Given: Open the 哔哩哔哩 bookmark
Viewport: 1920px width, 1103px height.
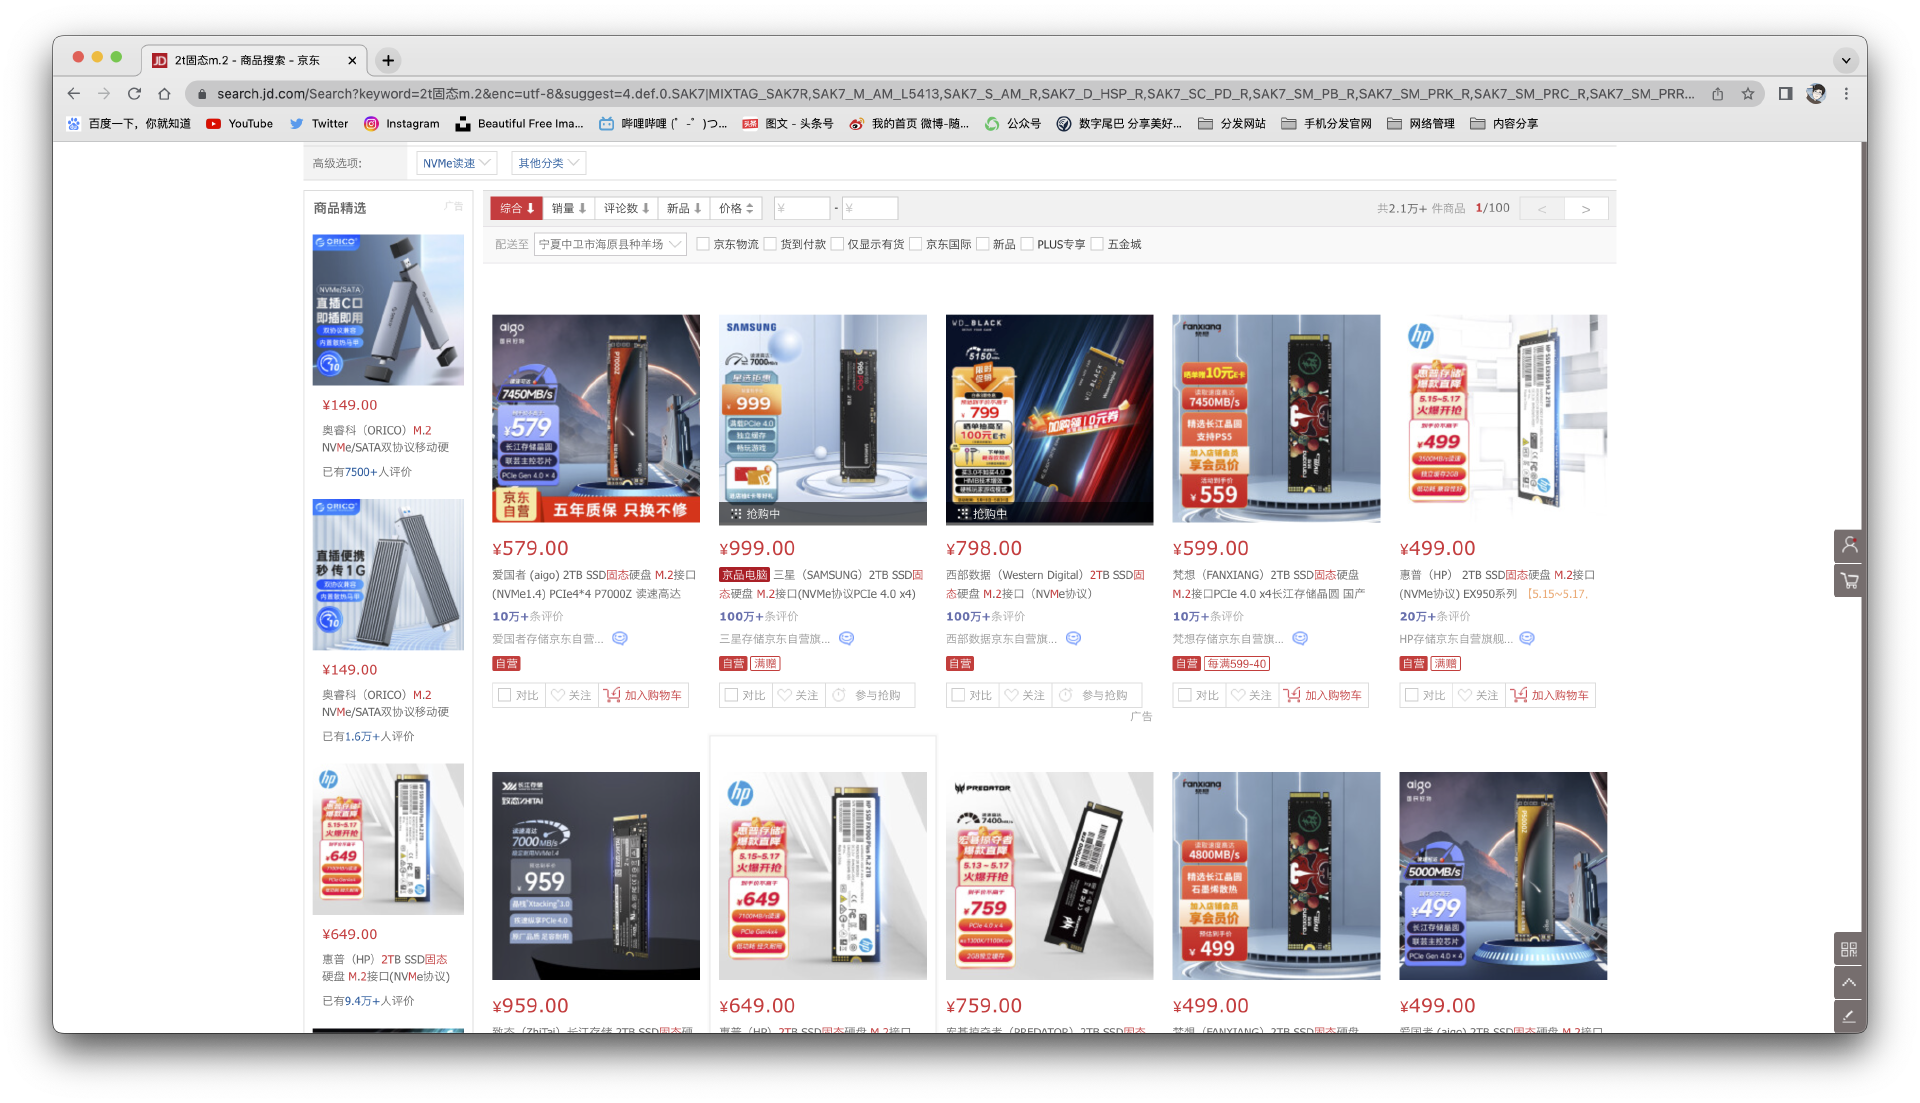Looking at the screenshot, I should pyautogui.click(x=663, y=124).
